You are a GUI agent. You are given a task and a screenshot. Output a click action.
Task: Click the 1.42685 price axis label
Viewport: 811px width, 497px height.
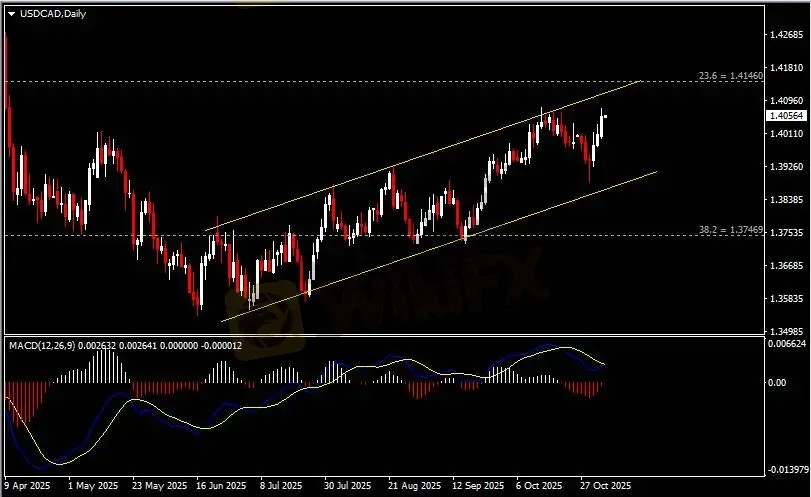787,35
